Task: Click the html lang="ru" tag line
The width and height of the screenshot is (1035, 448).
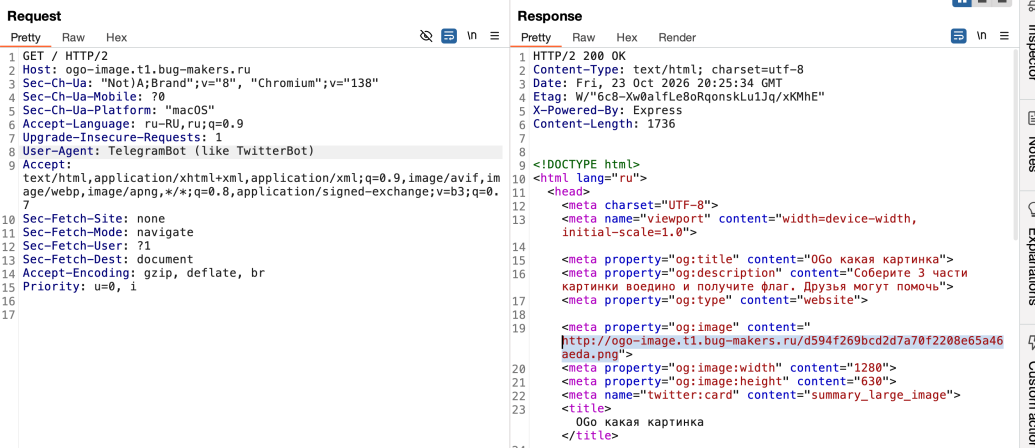Action: click(589, 178)
